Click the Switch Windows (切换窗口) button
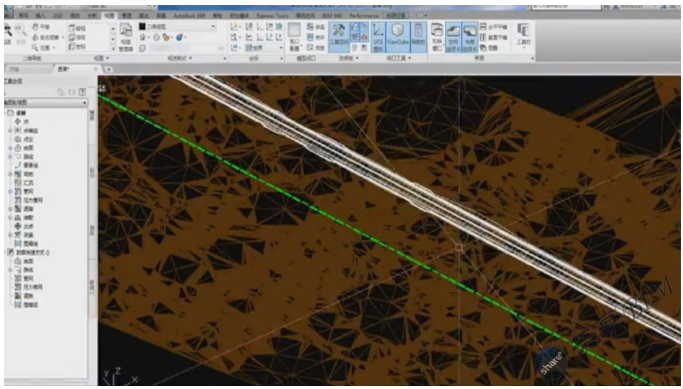683x389 pixels. 437,38
